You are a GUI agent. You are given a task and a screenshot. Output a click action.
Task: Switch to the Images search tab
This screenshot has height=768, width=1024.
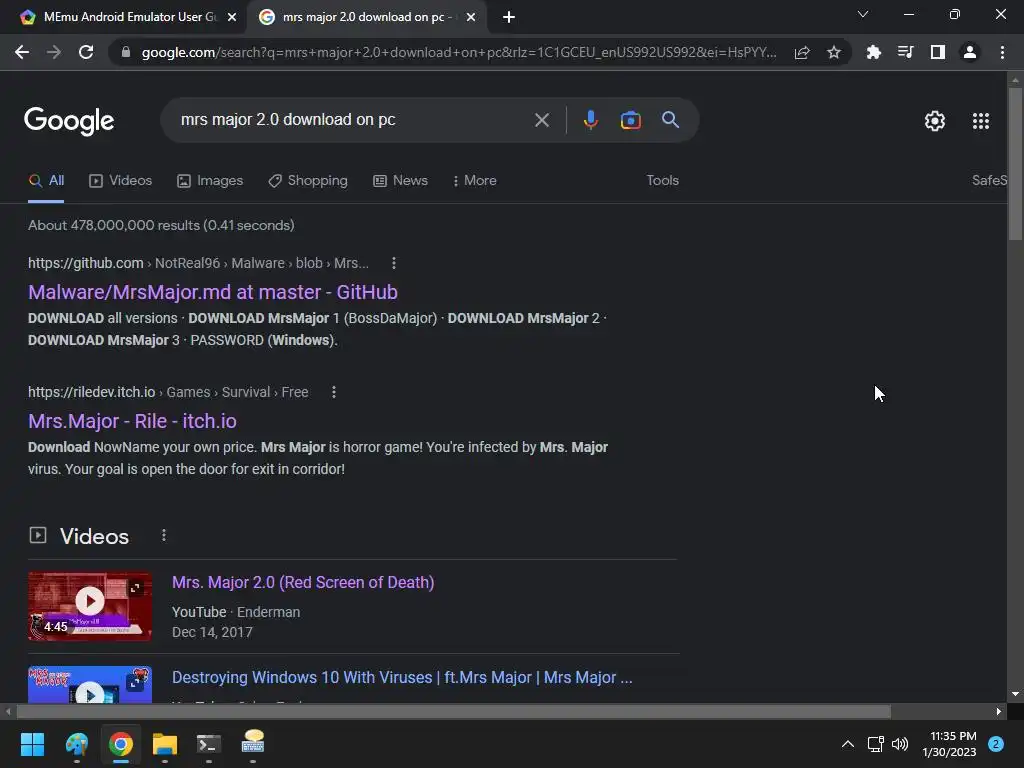(x=210, y=180)
